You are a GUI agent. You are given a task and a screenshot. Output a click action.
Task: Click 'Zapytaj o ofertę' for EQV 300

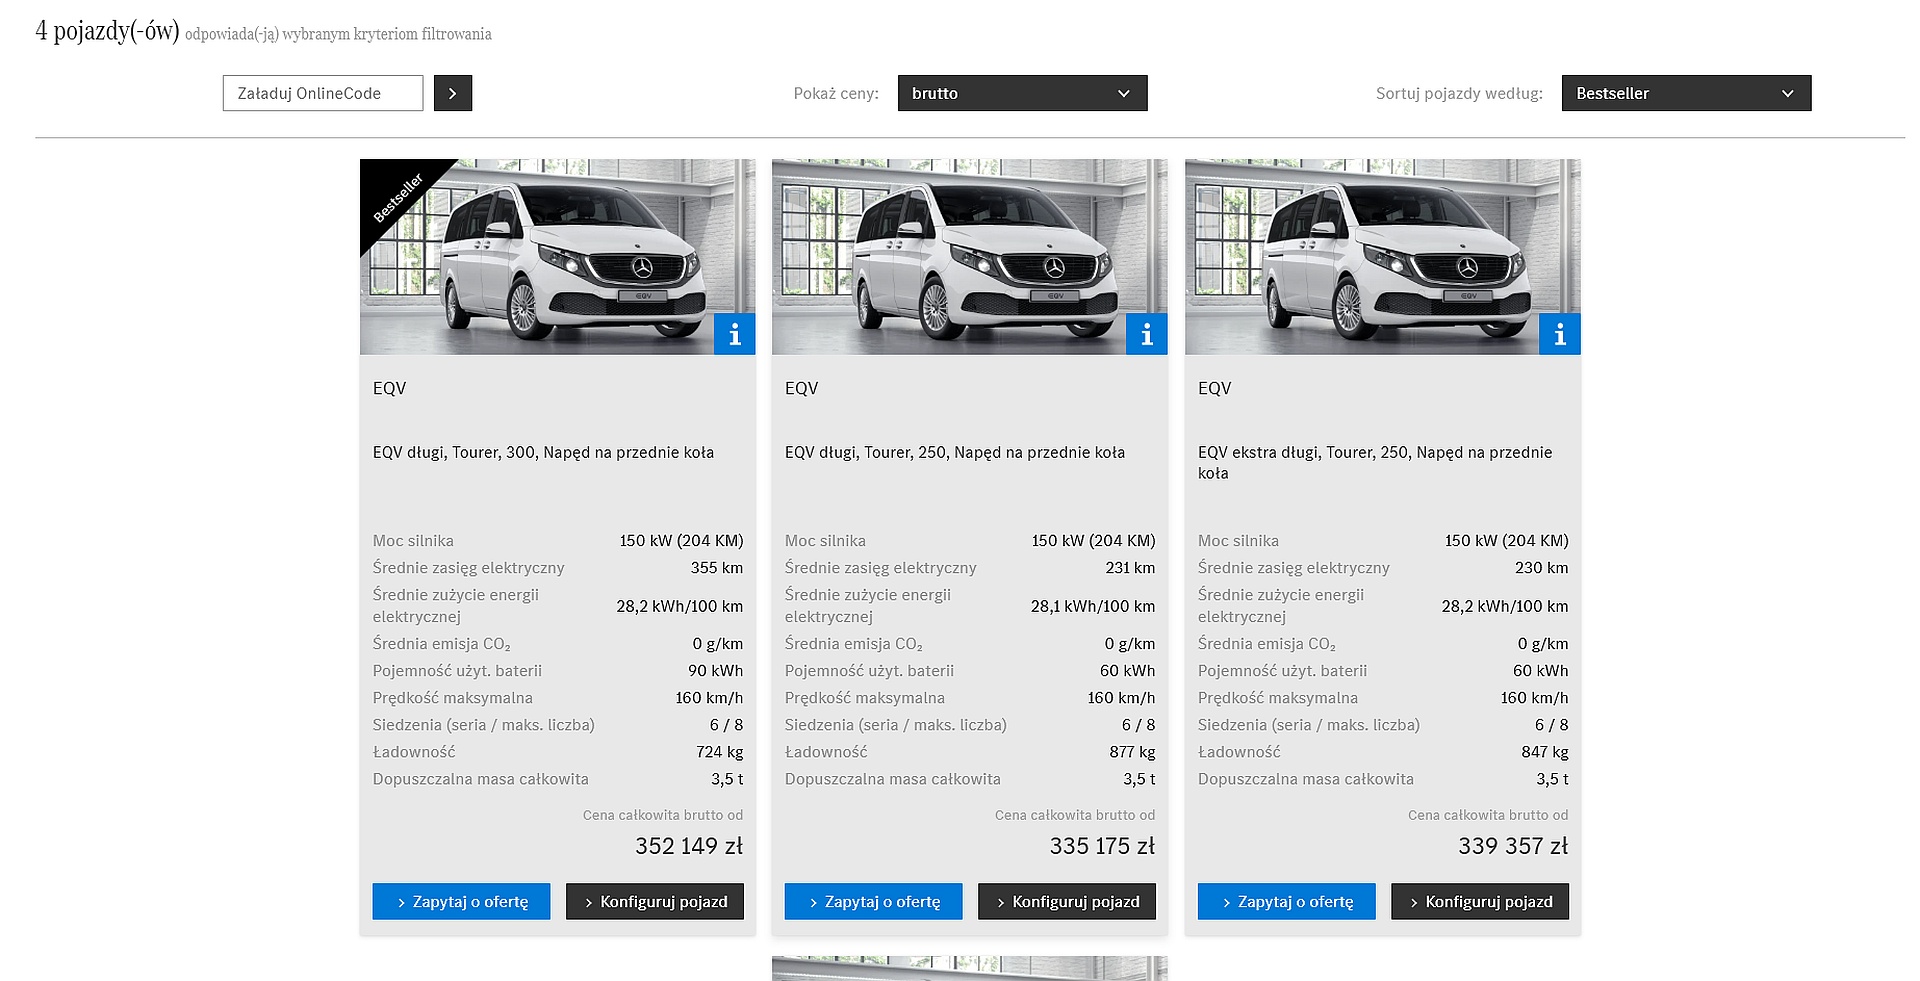(461, 901)
